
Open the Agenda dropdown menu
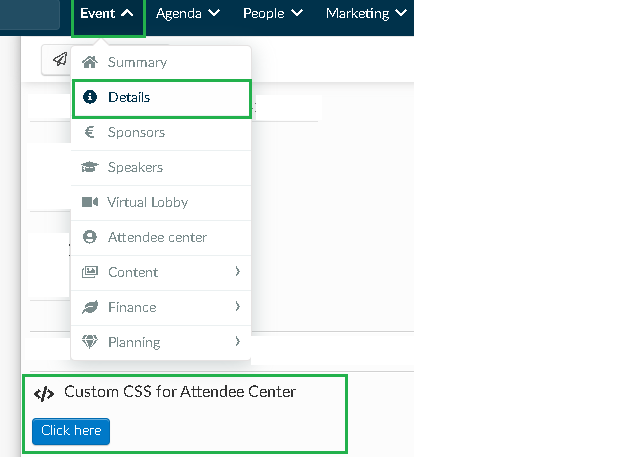[x=188, y=14]
